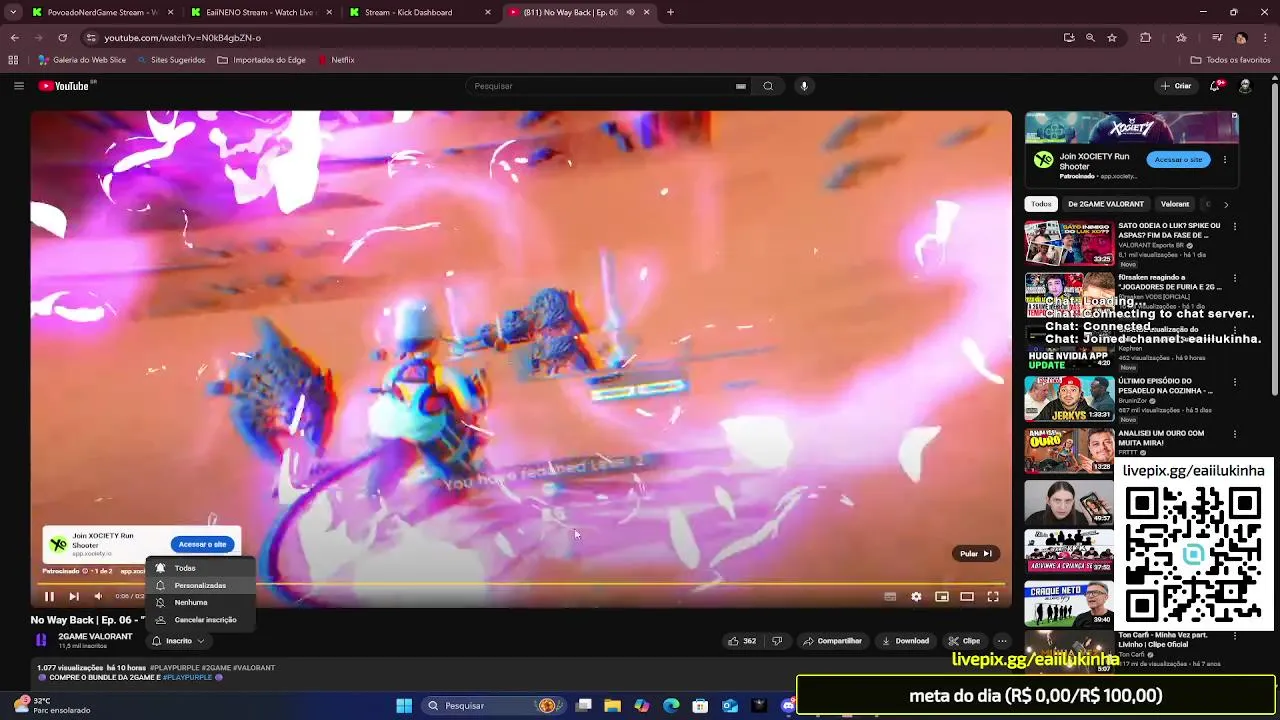Screen dimensions: 1280x720
Task: Open ANALISEI UM OURO video thumbnail
Action: 1069,451
